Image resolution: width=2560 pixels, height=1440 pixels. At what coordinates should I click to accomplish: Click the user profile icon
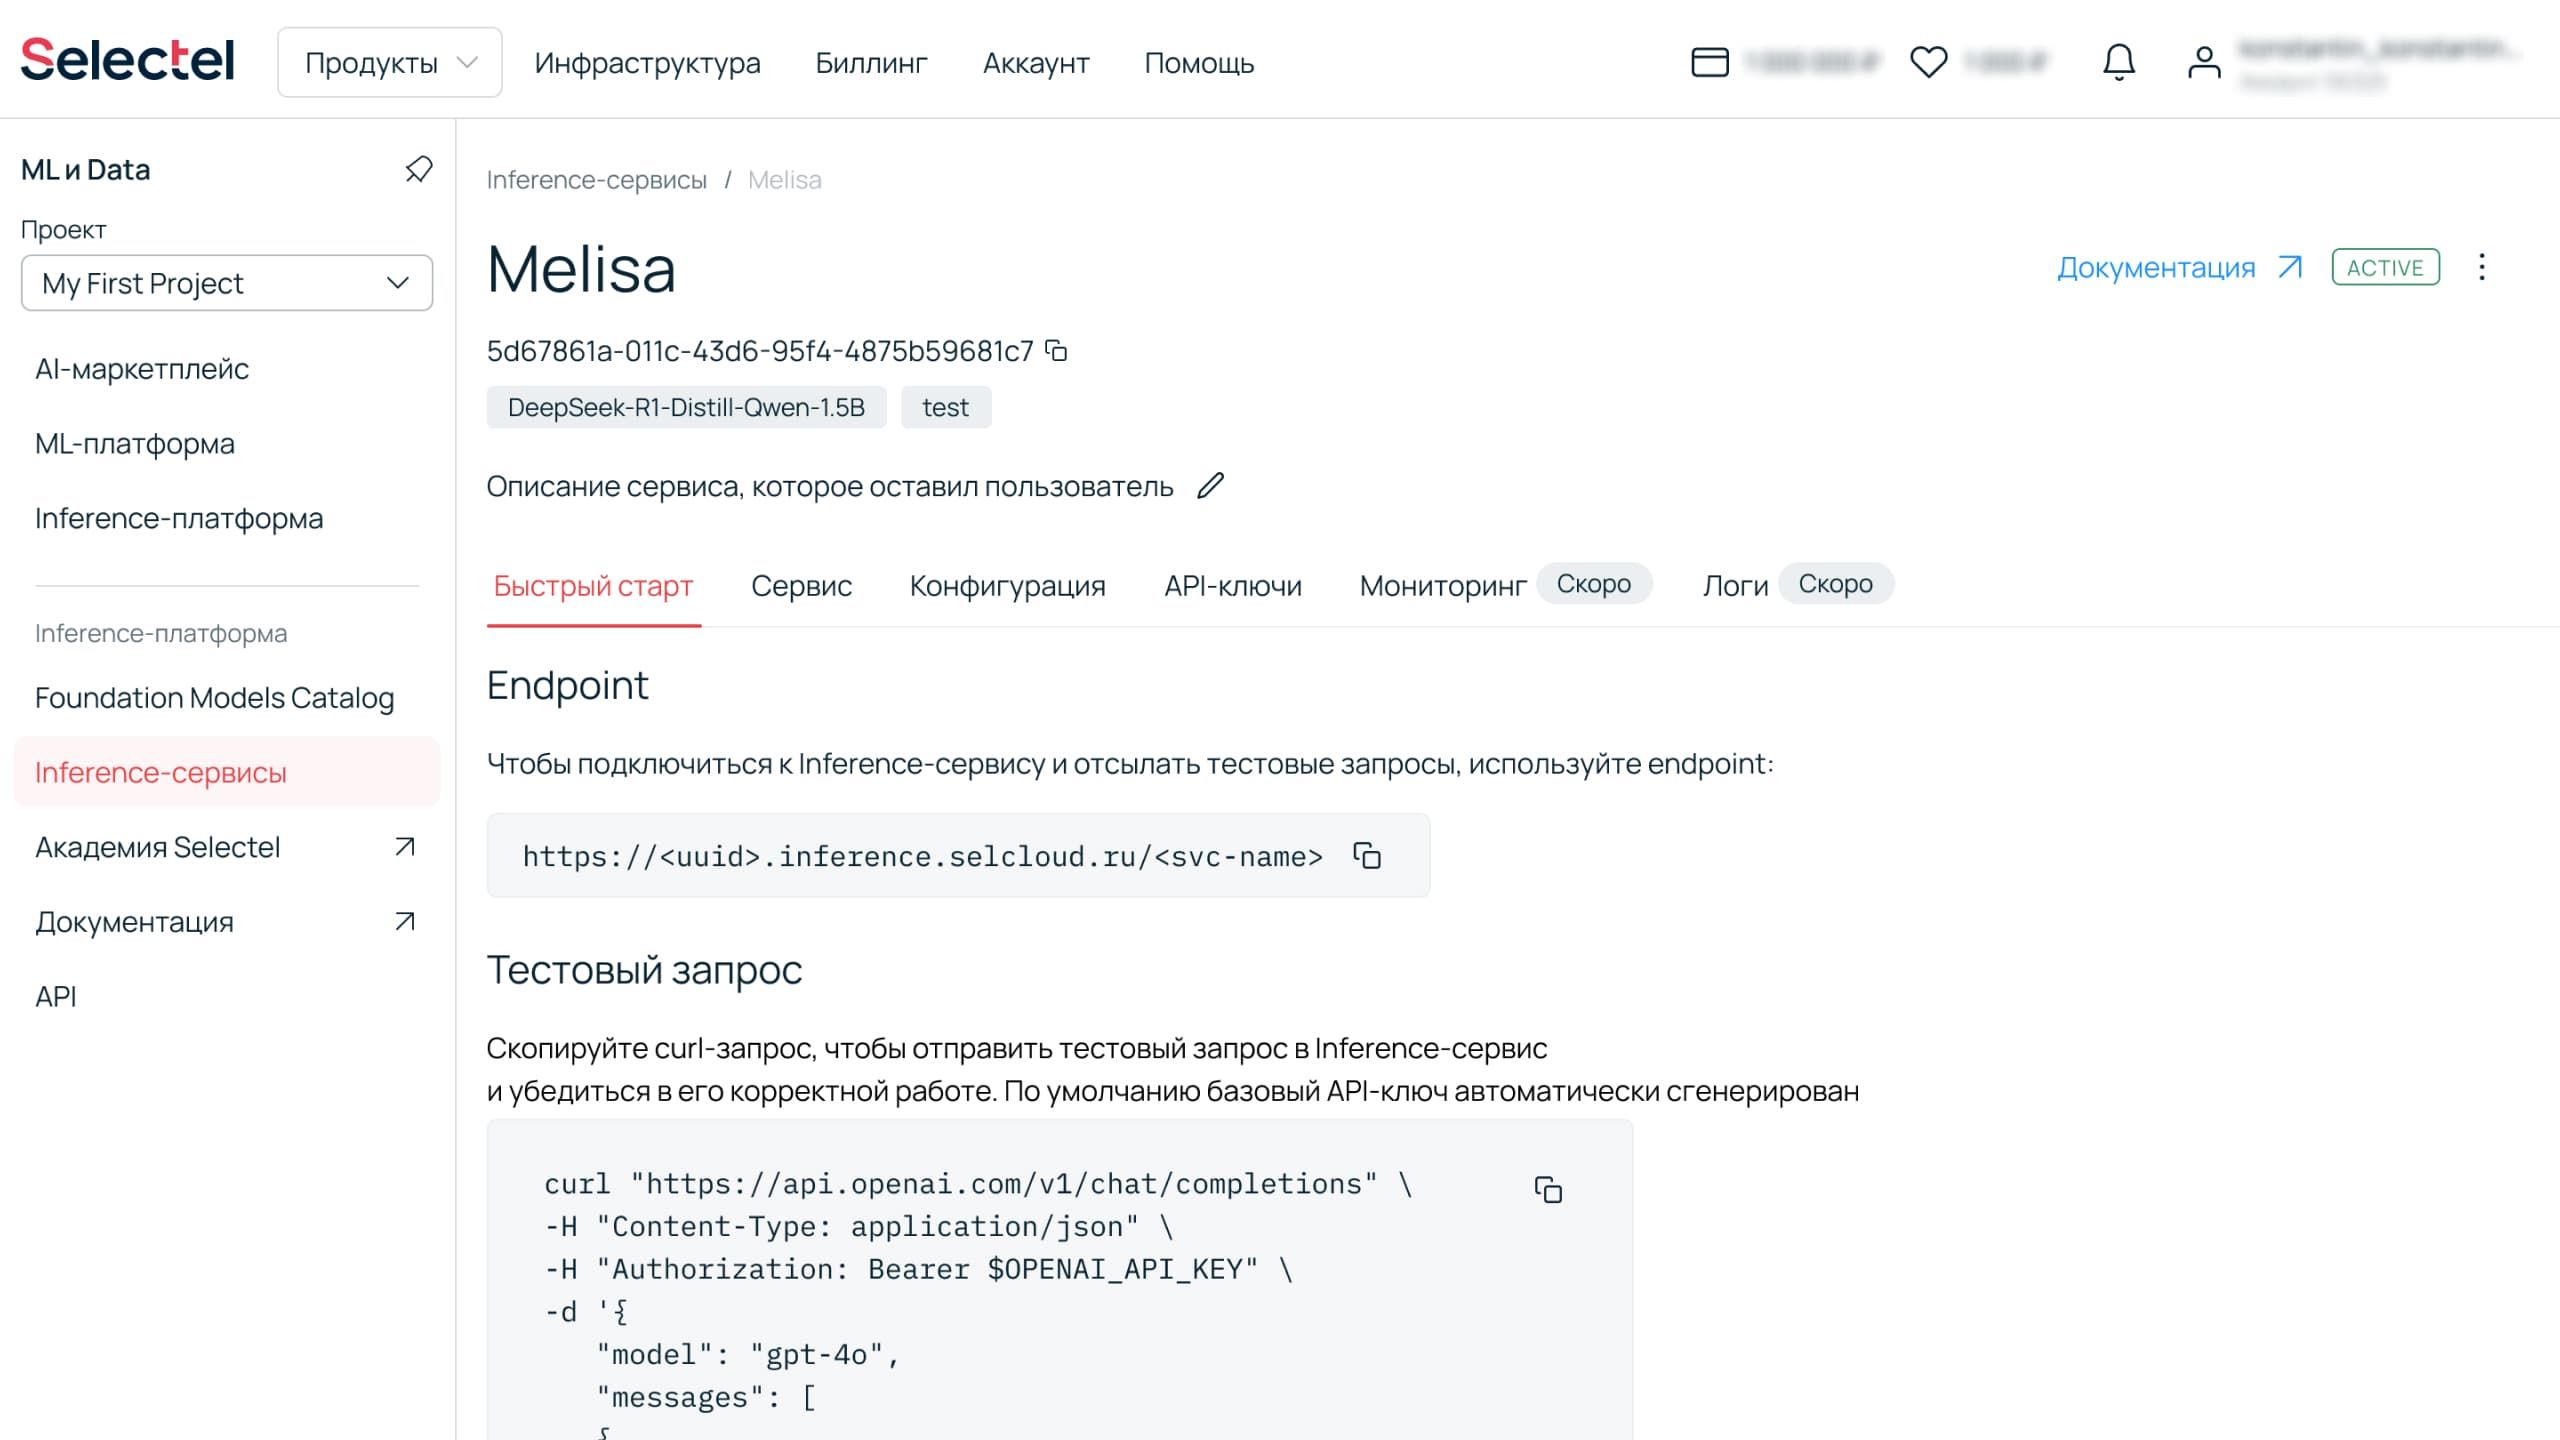point(2204,62)
